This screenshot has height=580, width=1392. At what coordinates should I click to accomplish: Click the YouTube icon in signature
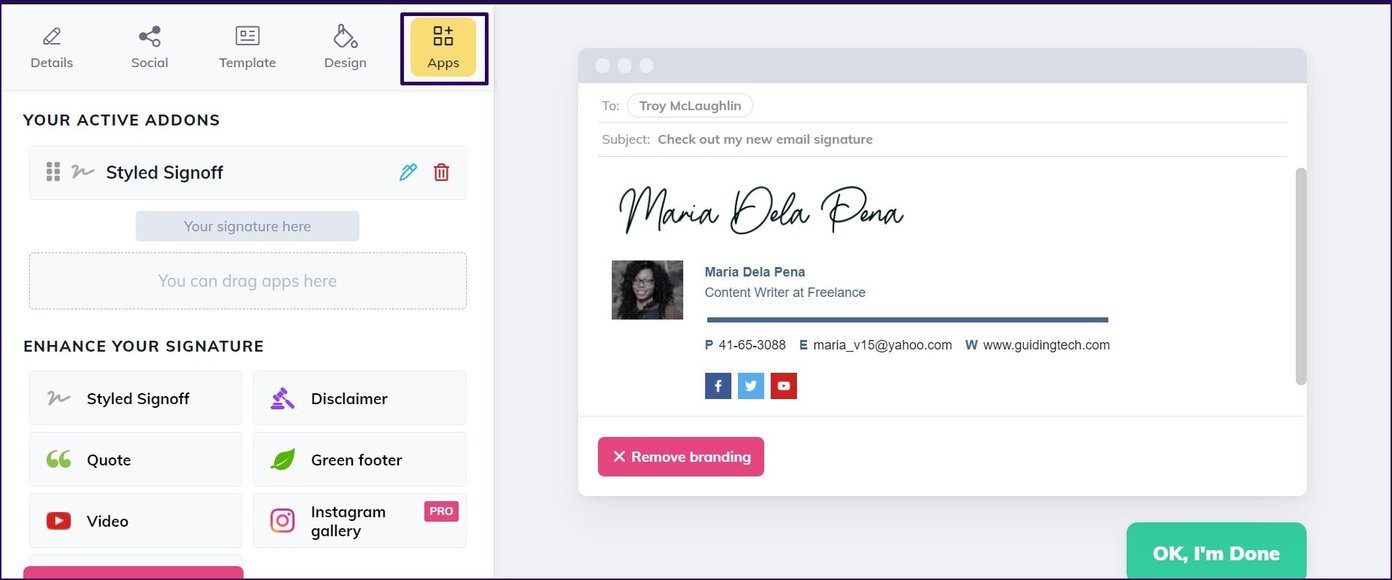(784, 386)
